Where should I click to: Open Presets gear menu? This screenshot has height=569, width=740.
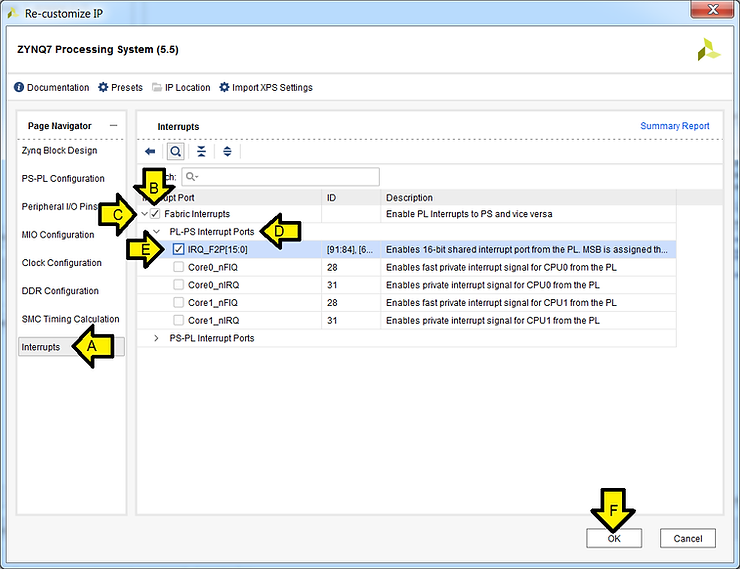pyautogui.click(x=103, y=88)
